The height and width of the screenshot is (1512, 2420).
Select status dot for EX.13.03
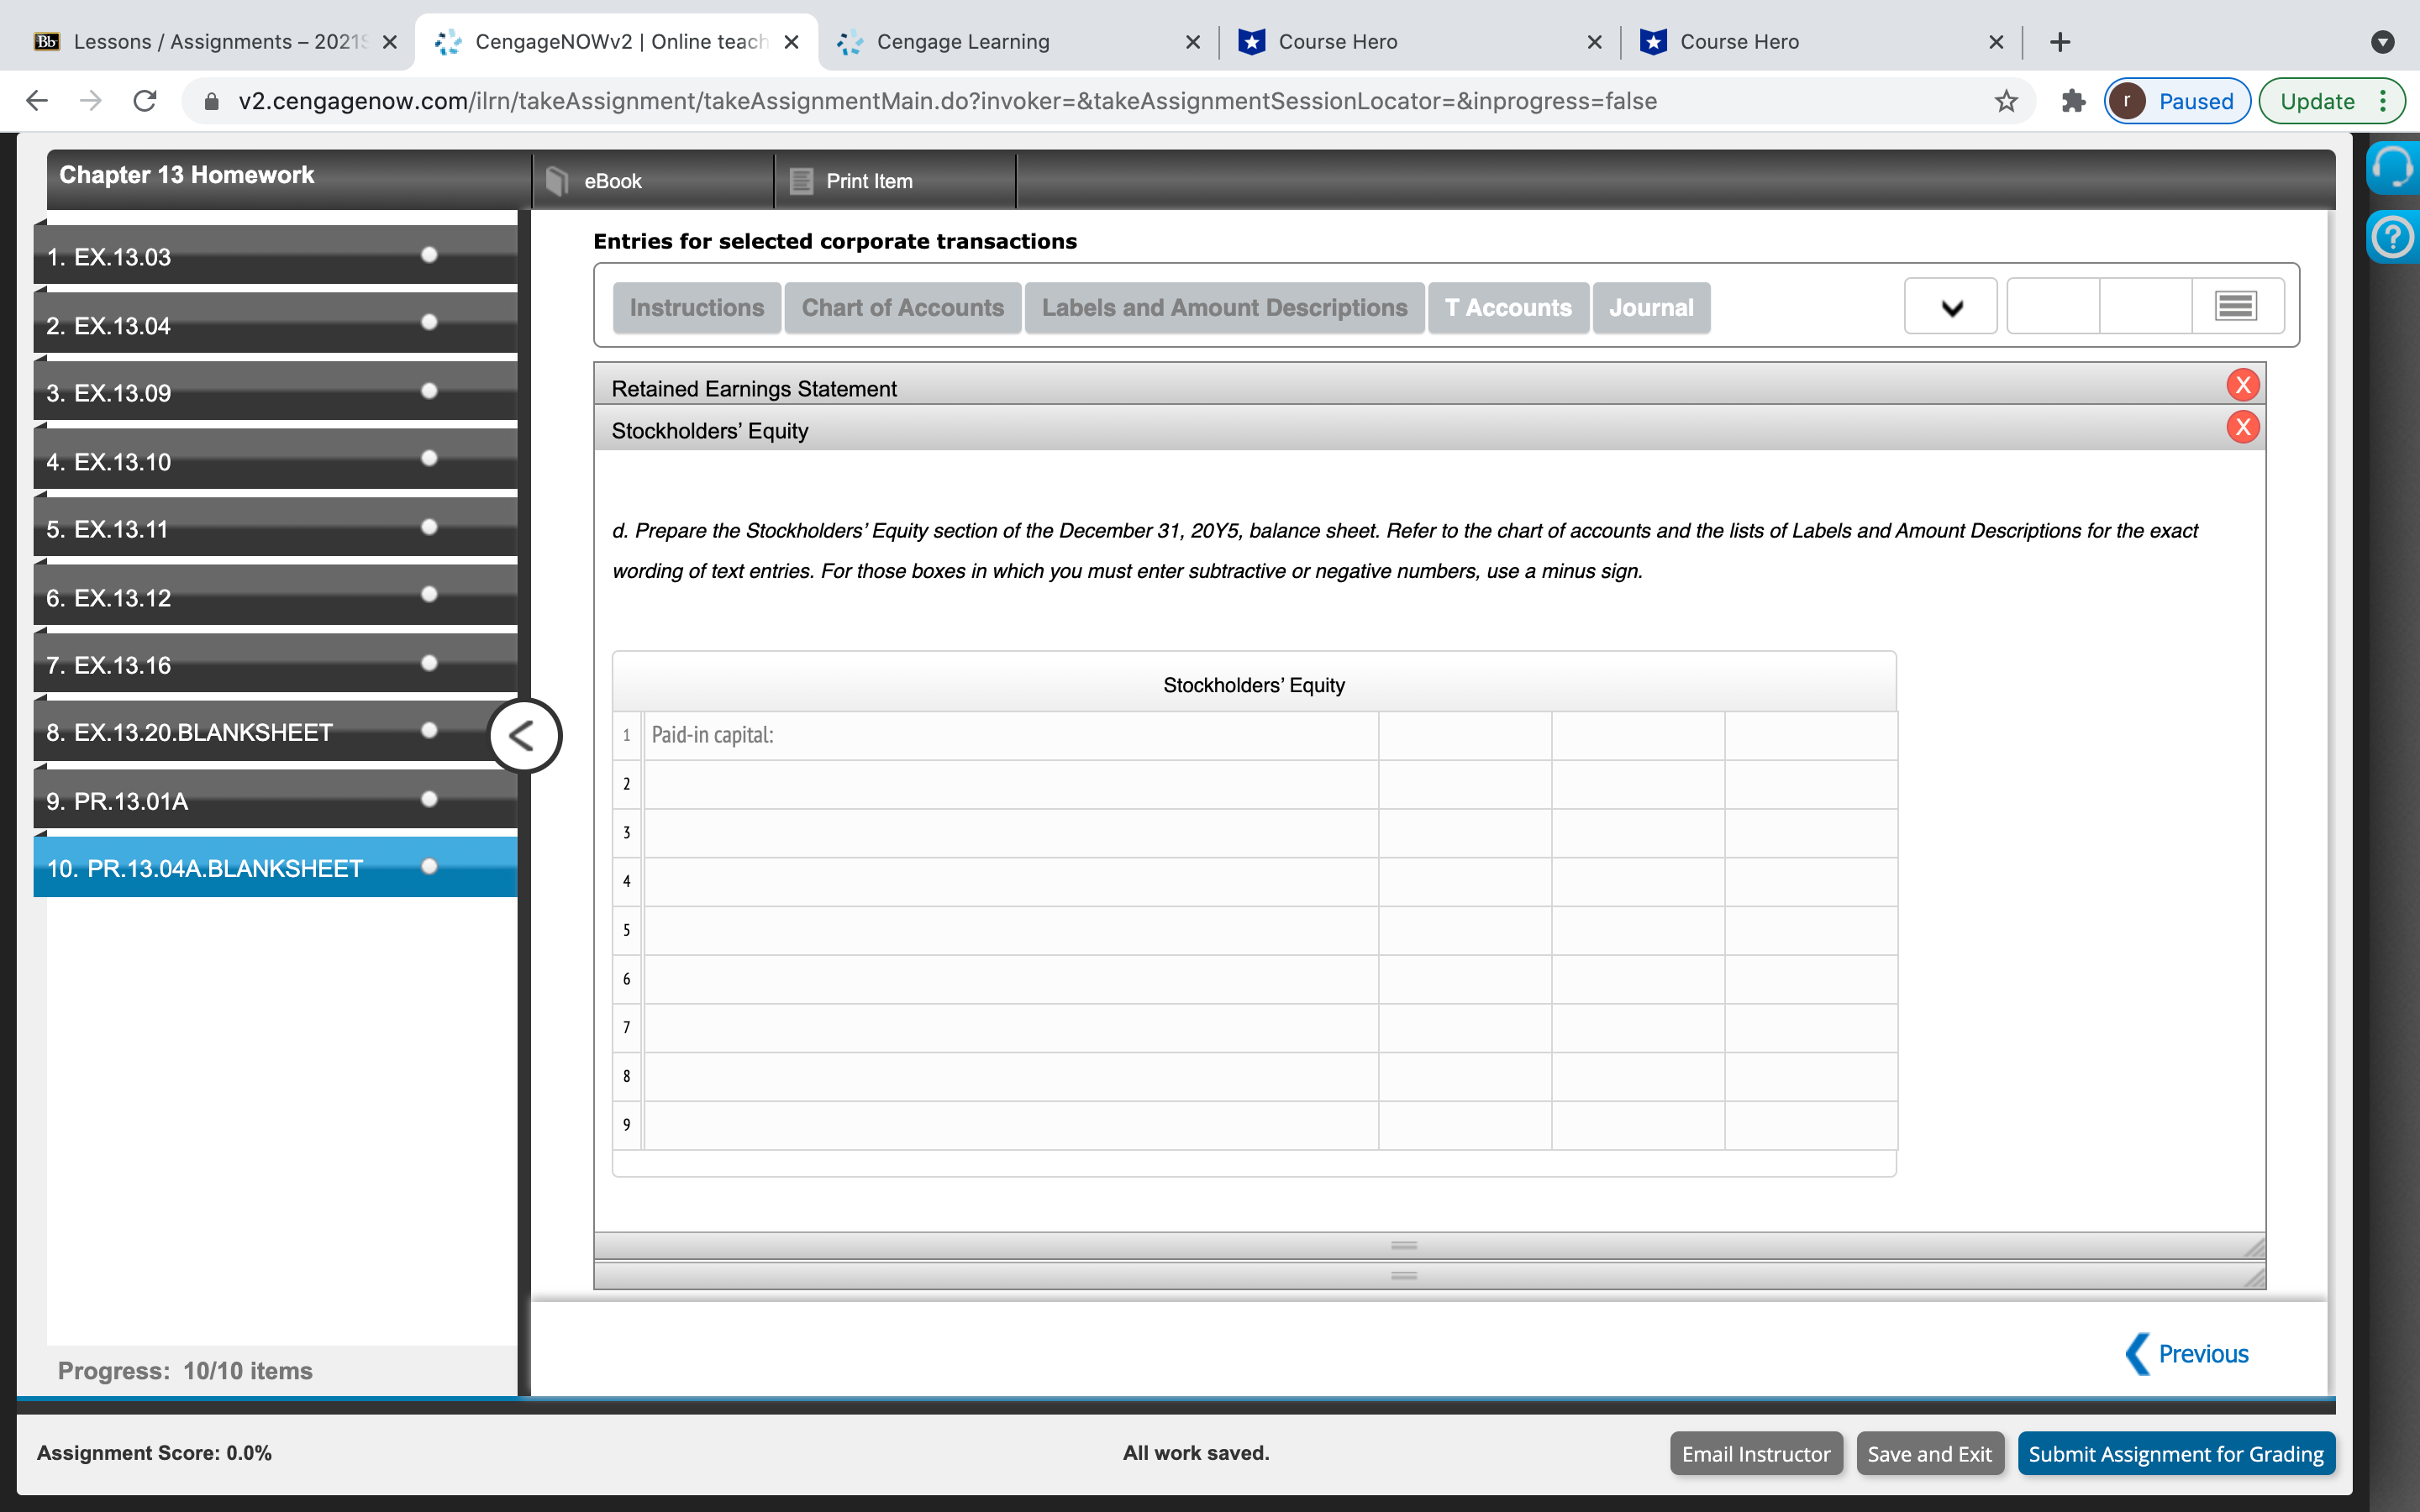pos(429,255)
